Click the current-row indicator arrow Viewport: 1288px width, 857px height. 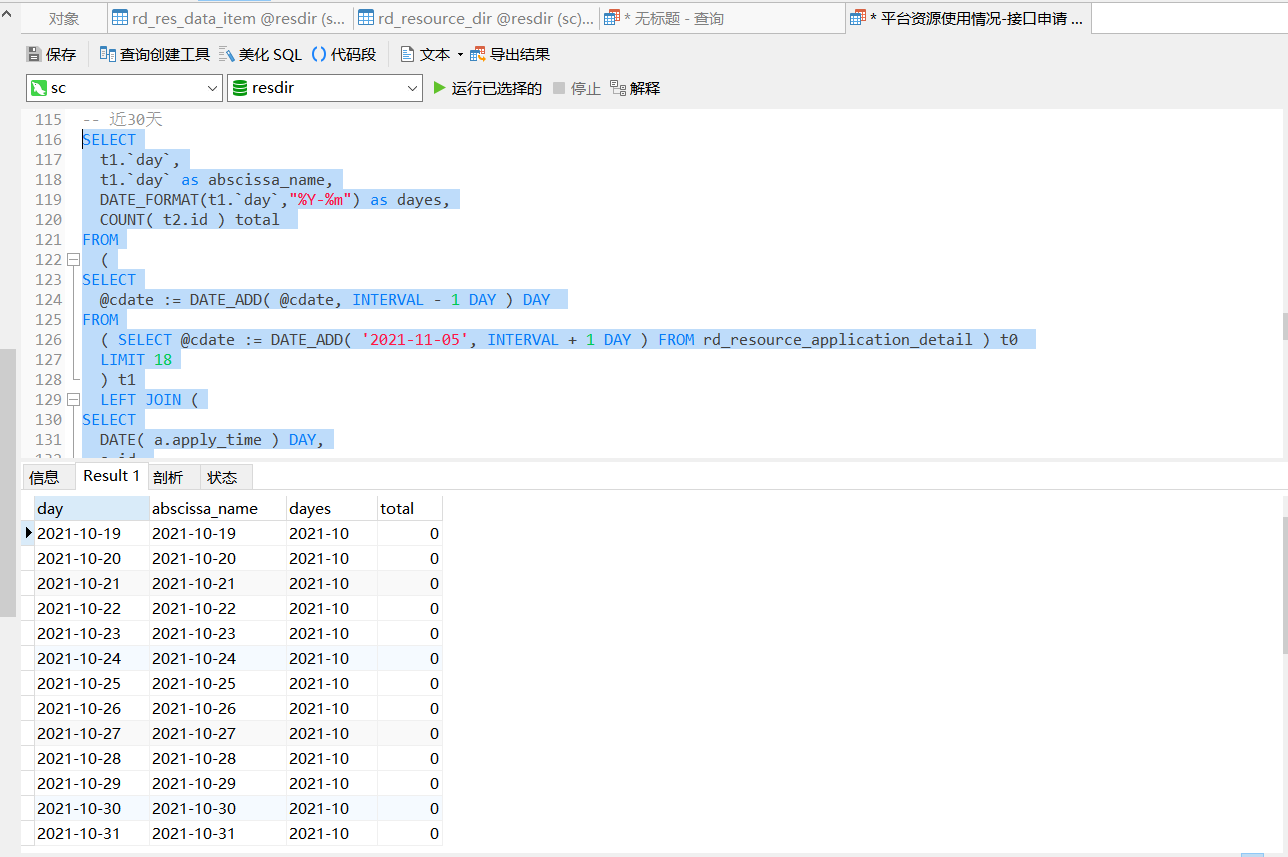[x=28, y=533]
